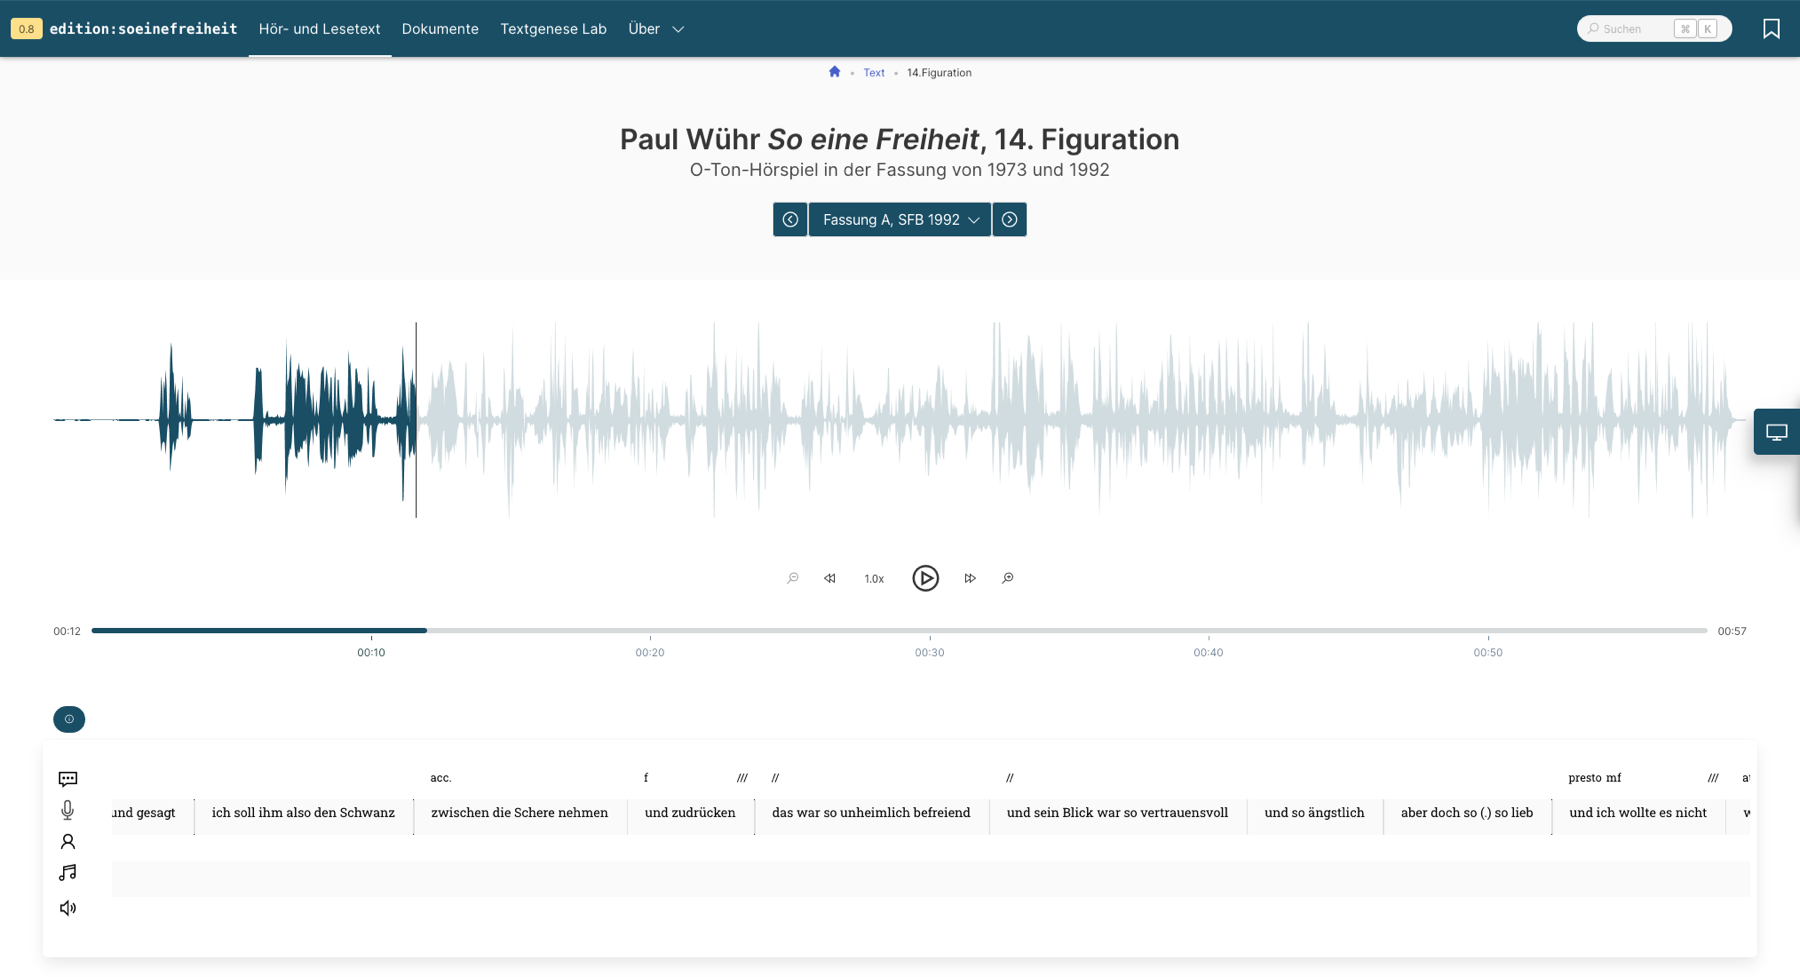The width and height of the screenshot is (1800, 977).
Task: Click the waveform to jump position
Action: [900, 420]
